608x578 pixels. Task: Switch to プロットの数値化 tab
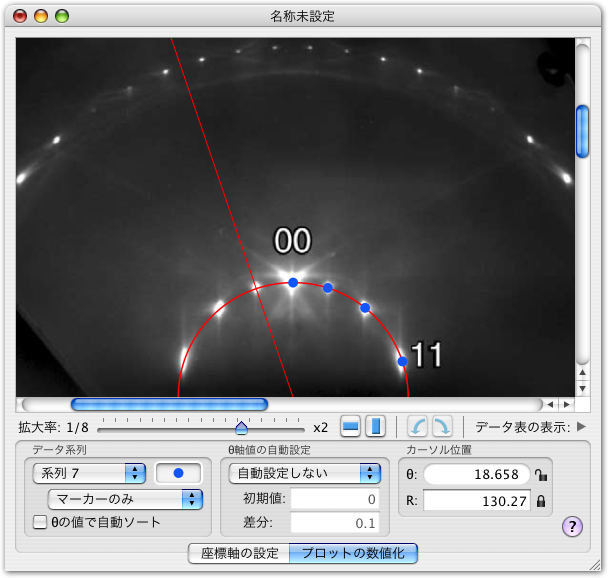(353, 553)
